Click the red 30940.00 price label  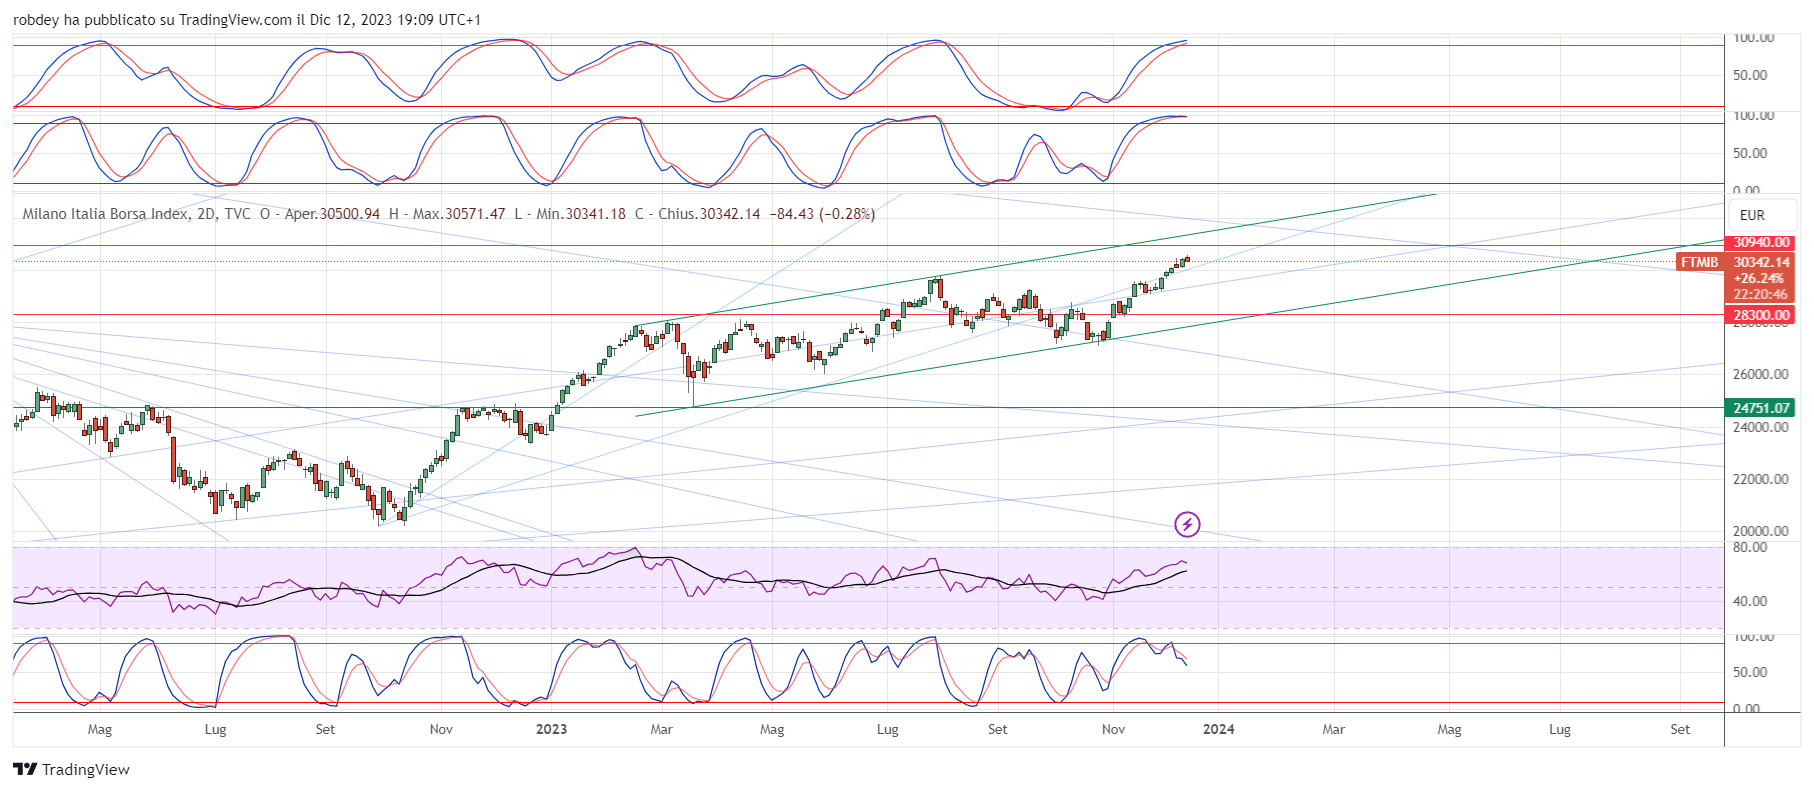1761,243
